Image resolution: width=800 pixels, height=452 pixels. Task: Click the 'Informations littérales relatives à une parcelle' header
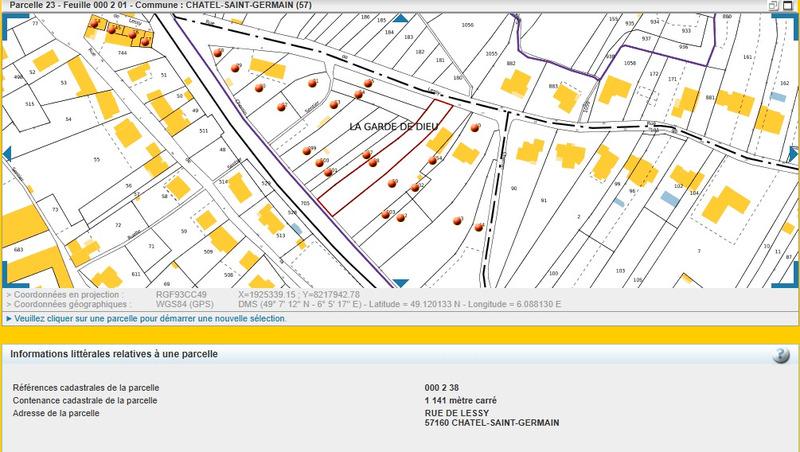[114, 354]
